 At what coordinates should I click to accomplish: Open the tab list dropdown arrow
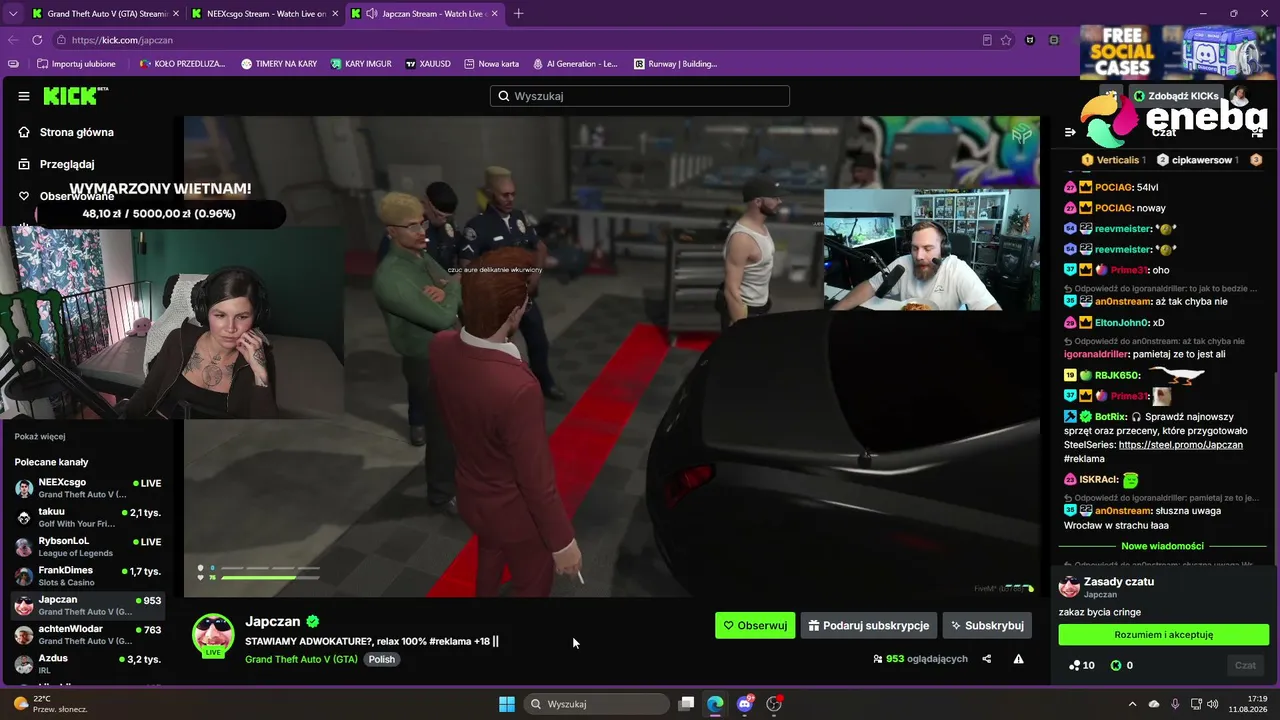tap(12, 14)
